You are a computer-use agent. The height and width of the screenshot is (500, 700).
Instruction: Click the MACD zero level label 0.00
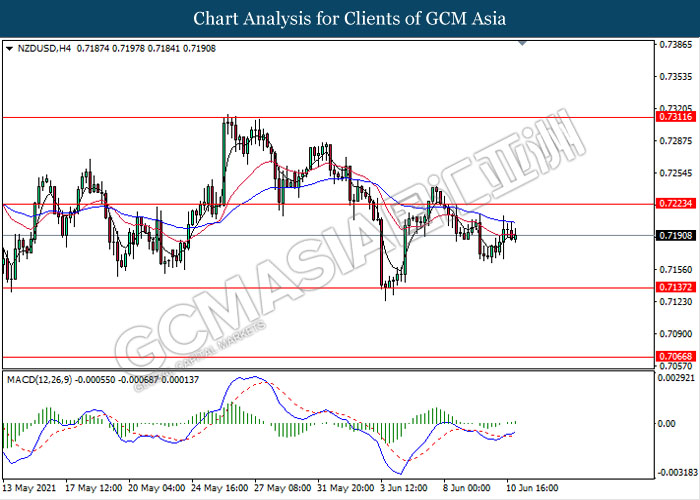click(667, 423)
